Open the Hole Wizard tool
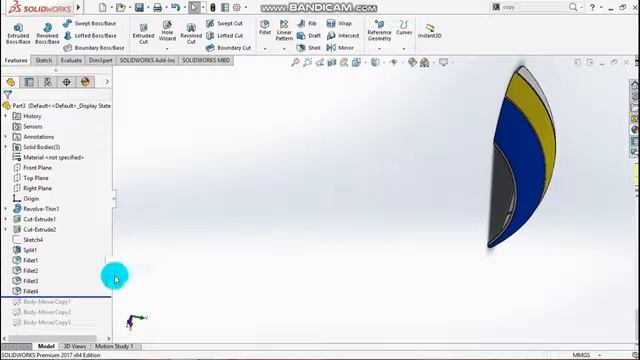 (x=167, y=31)
